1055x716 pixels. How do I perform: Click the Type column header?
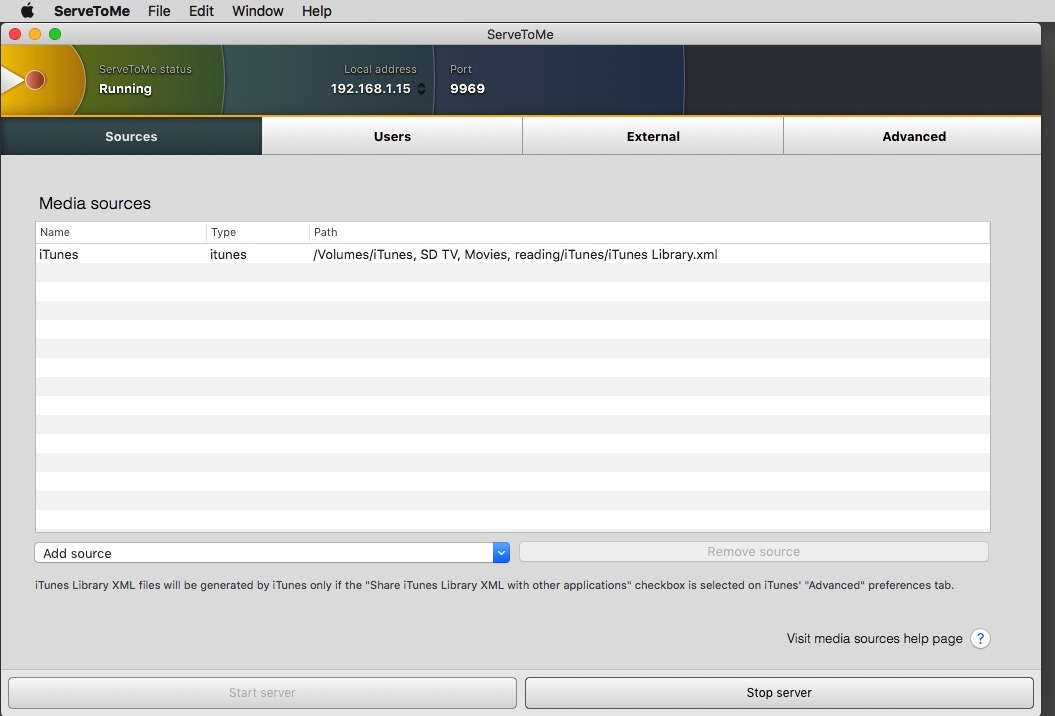[258, 232]
